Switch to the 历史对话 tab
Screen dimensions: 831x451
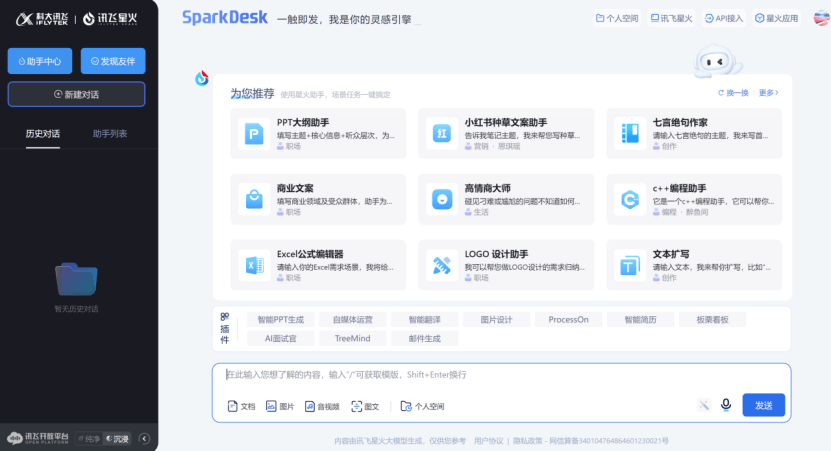(x=43, y=134)
